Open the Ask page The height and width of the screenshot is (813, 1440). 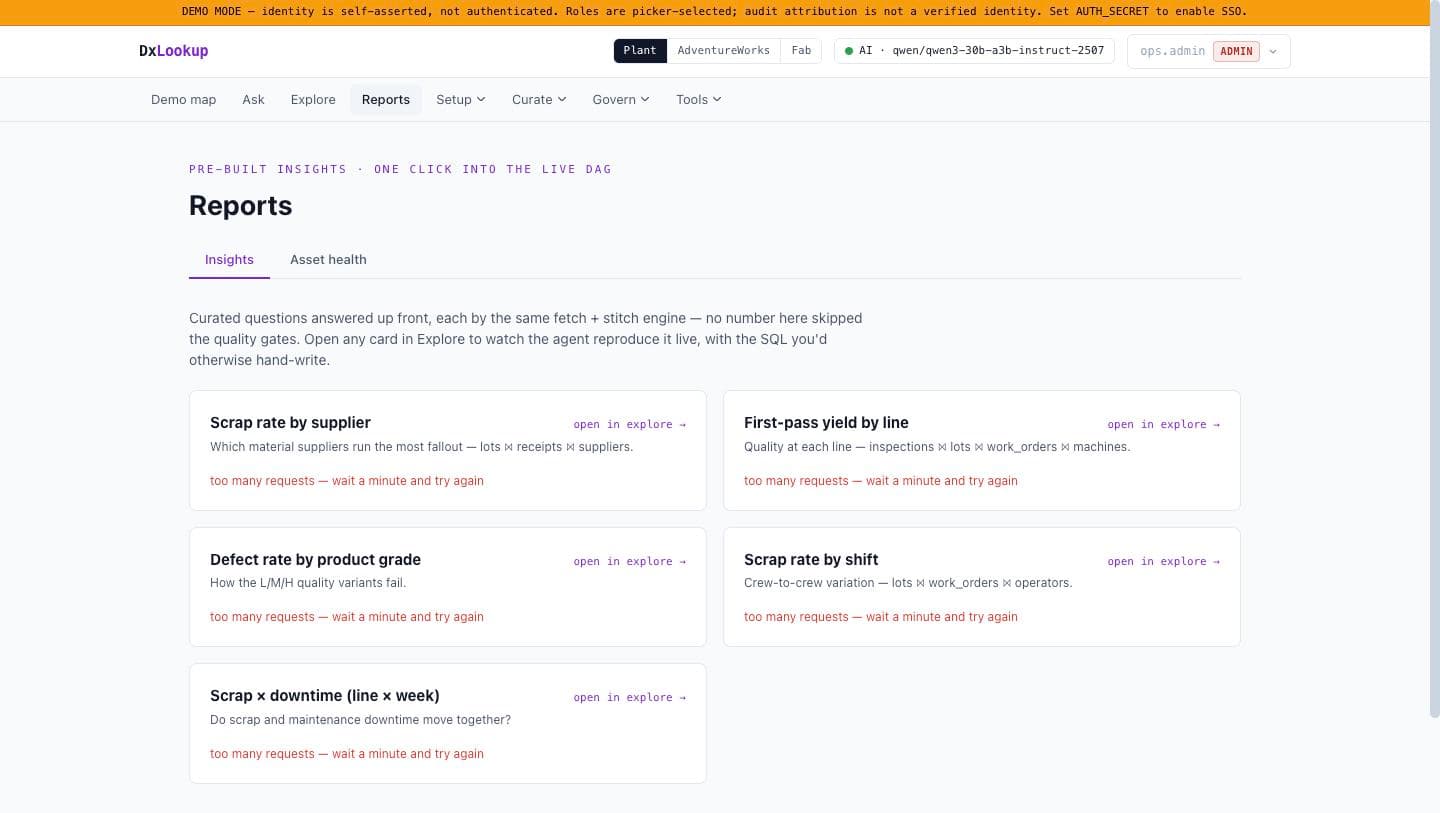coord(253,100)
